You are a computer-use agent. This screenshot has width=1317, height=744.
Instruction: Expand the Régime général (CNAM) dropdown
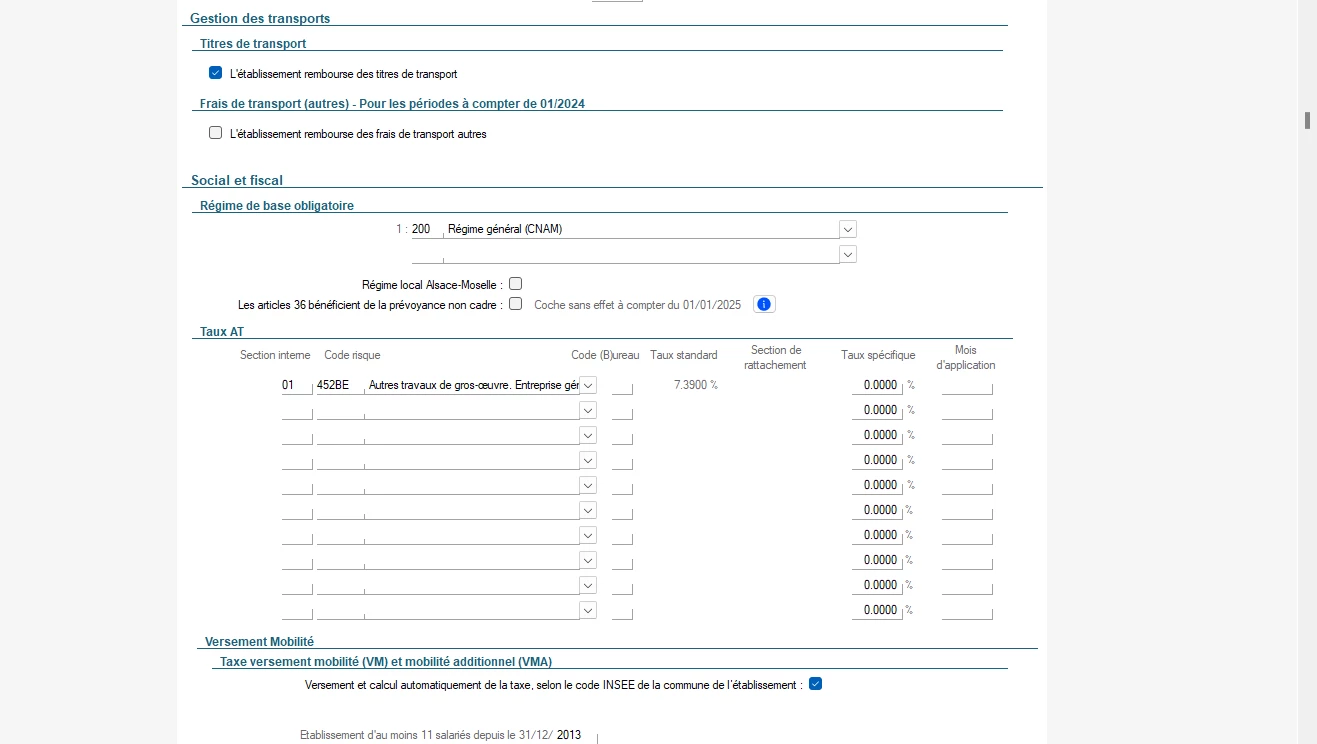[x=848, y=229]
